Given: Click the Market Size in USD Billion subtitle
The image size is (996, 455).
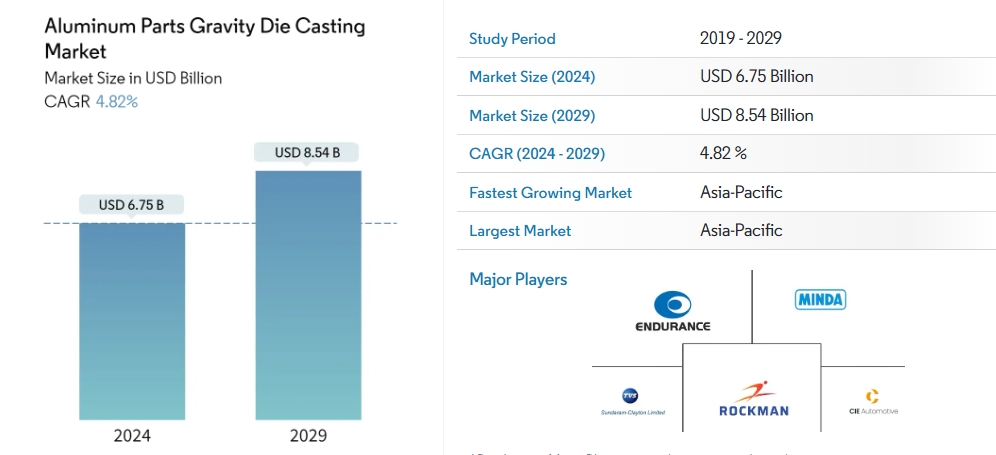Looking at the screenshot, I should tap(133, 78).
